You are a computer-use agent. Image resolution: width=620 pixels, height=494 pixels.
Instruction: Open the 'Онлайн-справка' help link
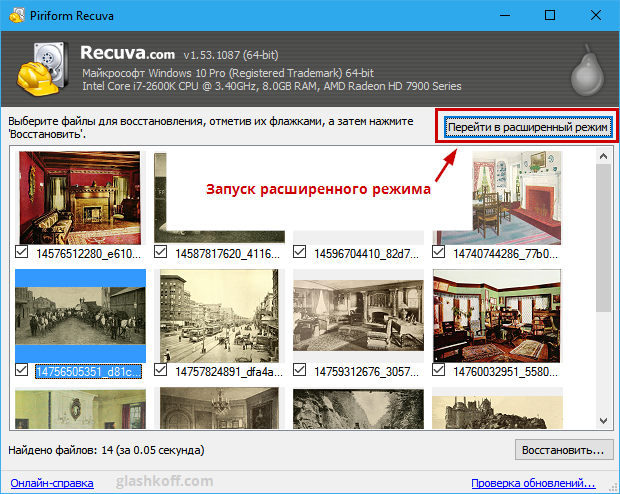click(52, 483)
